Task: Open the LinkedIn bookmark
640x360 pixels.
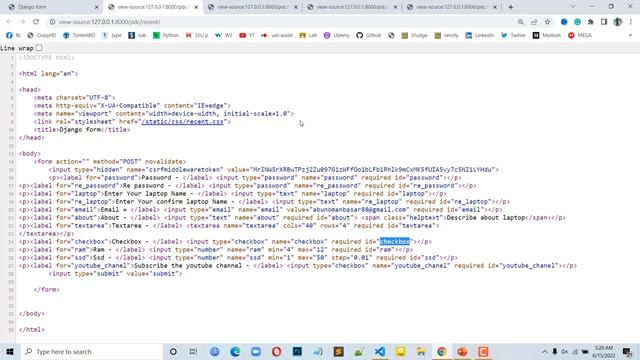Action: coord(480,36)
